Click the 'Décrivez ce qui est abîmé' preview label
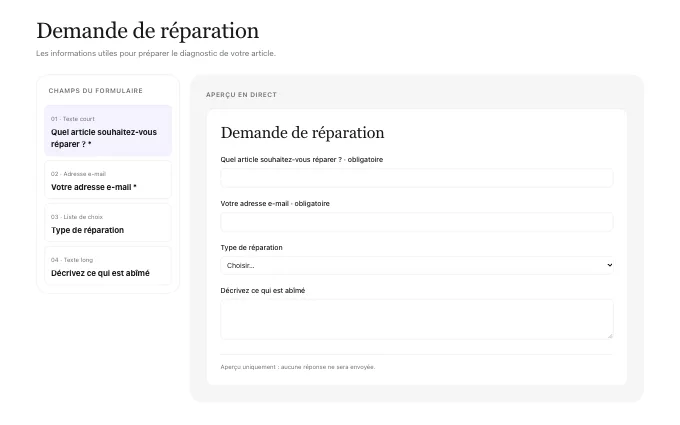Image resolution: width=680 pixels, height=425 pixels. pyautogui.click(x=263, y=291)
